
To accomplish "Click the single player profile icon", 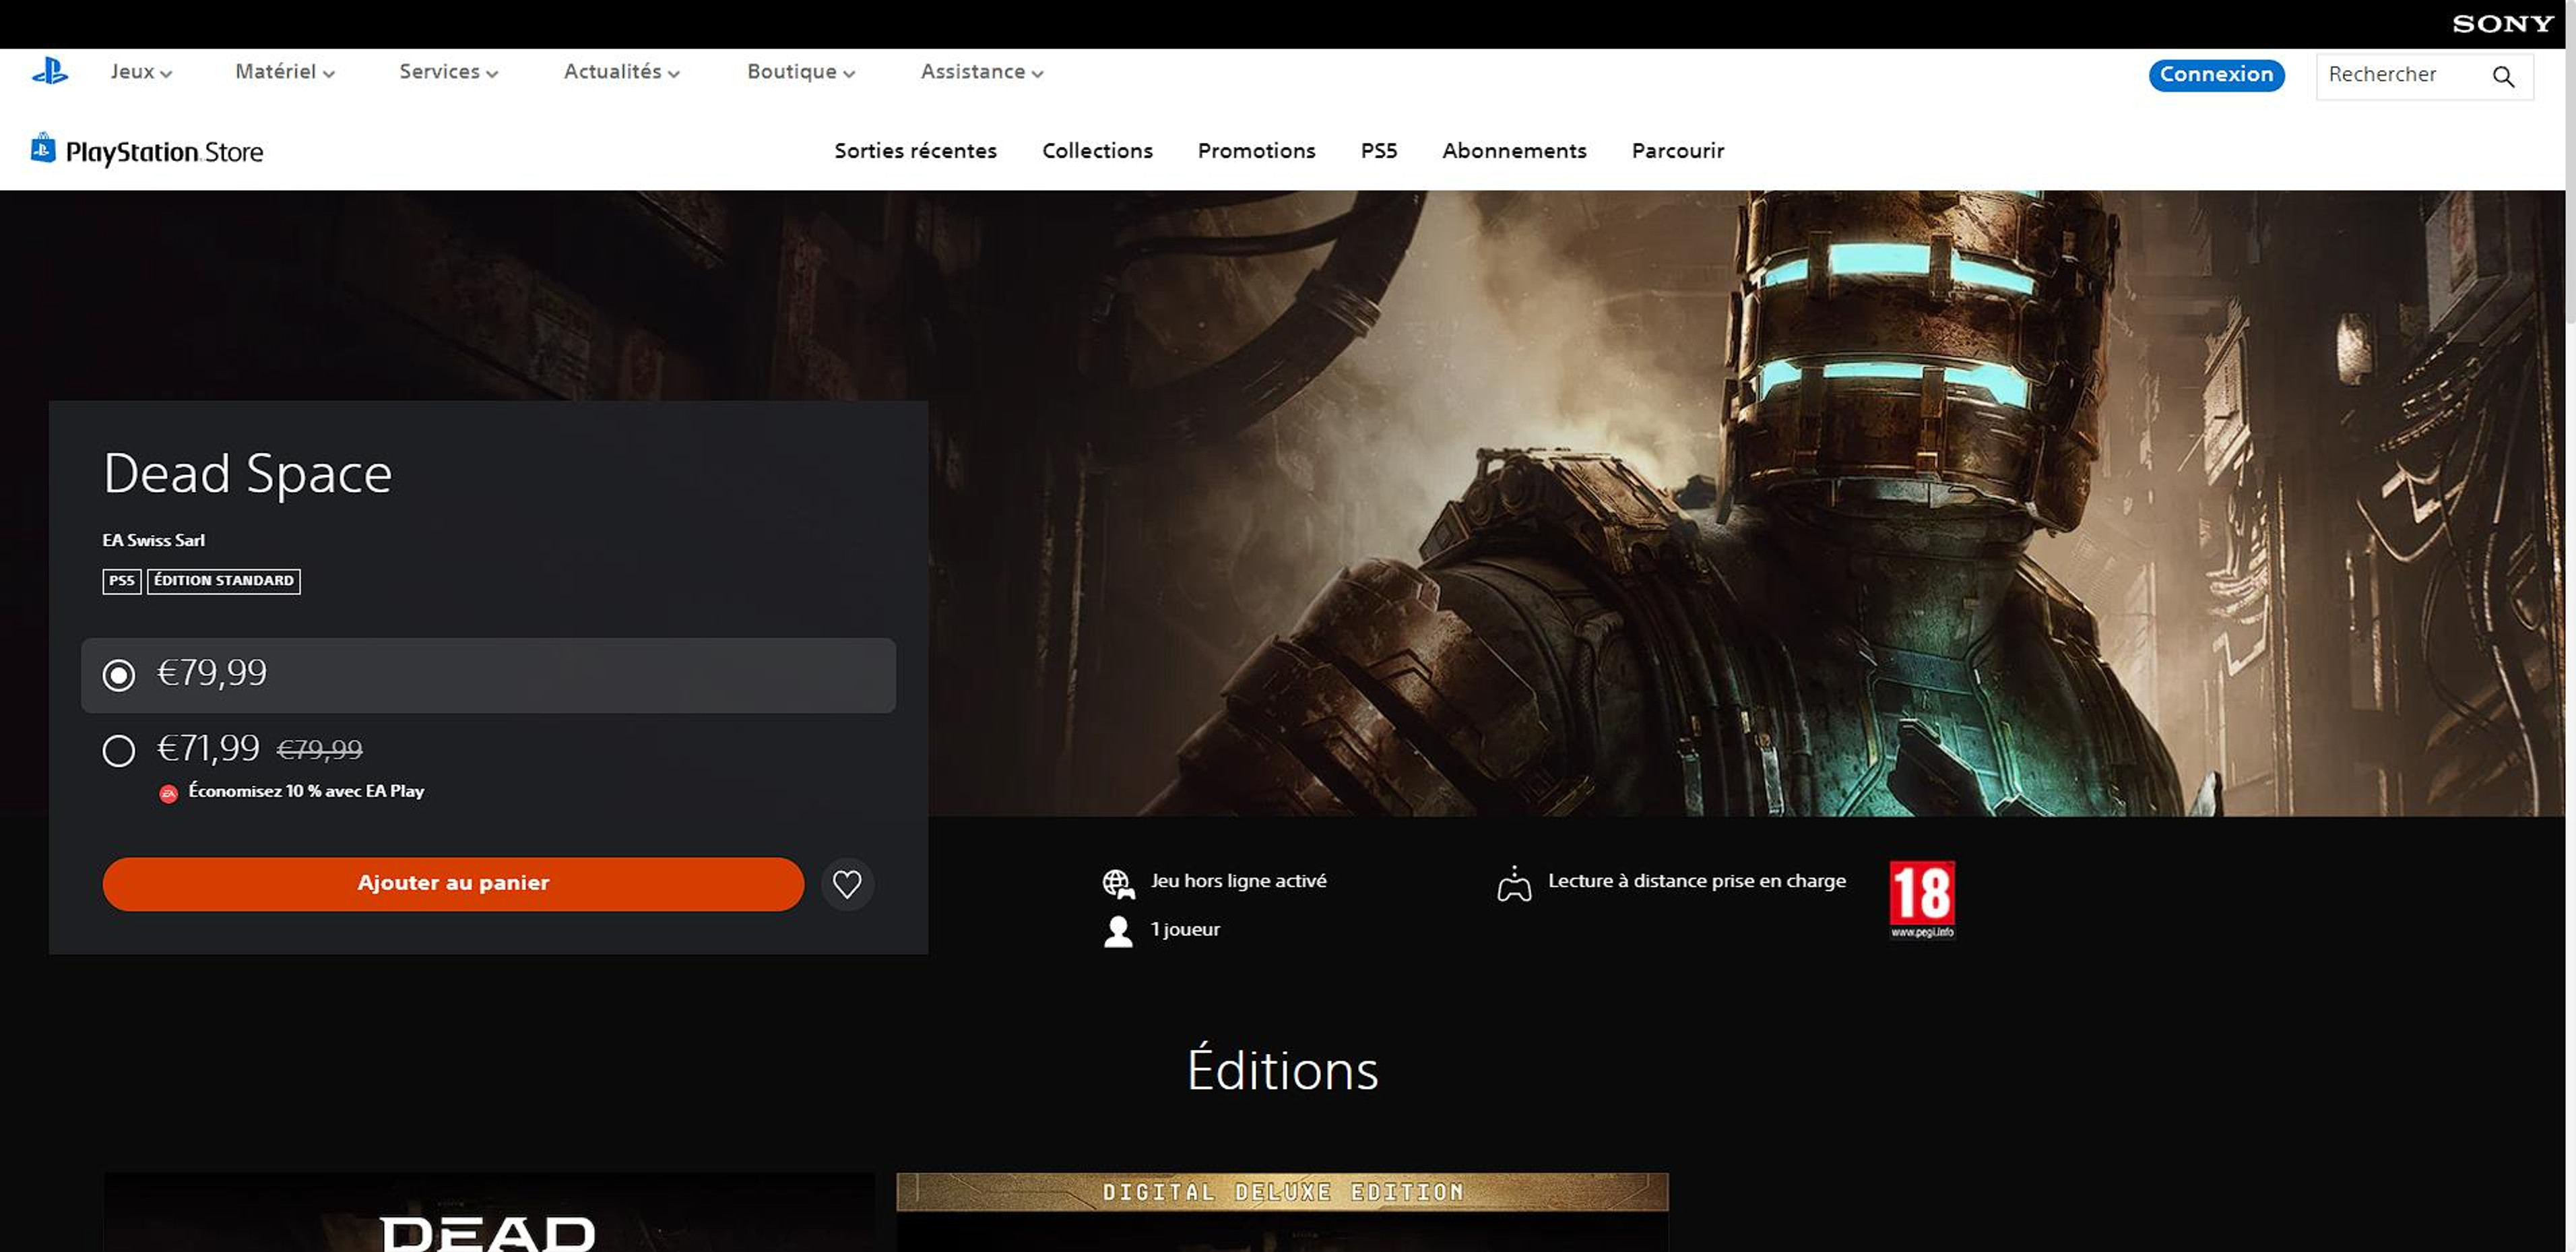I will [x=1119, y=929].
